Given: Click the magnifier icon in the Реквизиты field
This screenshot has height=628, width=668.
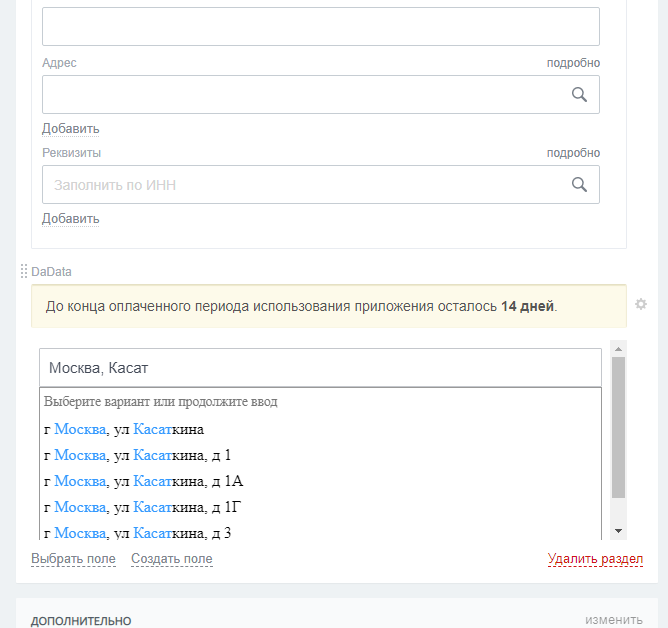Looking at the screenshot, I should coord(579,185).
